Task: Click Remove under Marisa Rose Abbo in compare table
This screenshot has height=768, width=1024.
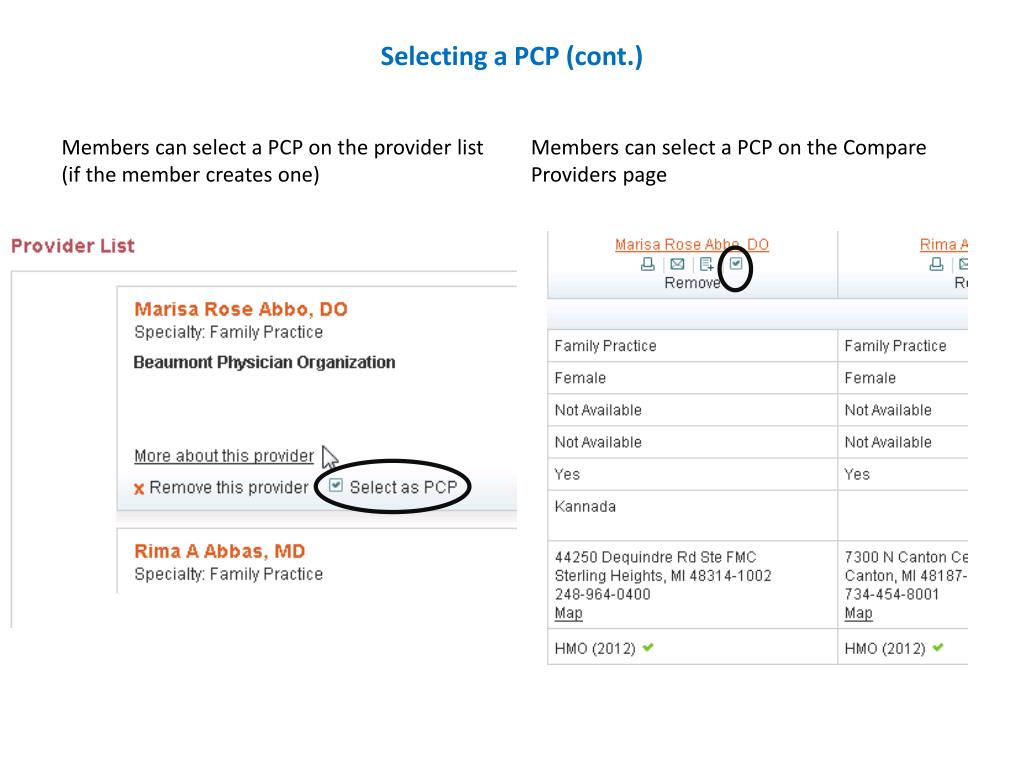Action: (692, 283)
